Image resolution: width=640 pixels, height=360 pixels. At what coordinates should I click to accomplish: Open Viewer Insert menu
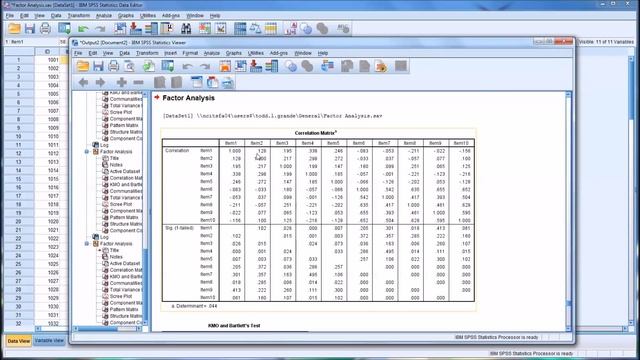click(170, 53)
